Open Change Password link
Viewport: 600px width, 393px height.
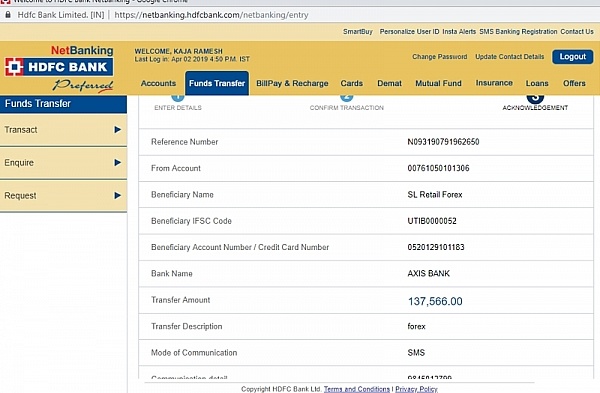tap(440, 57)
